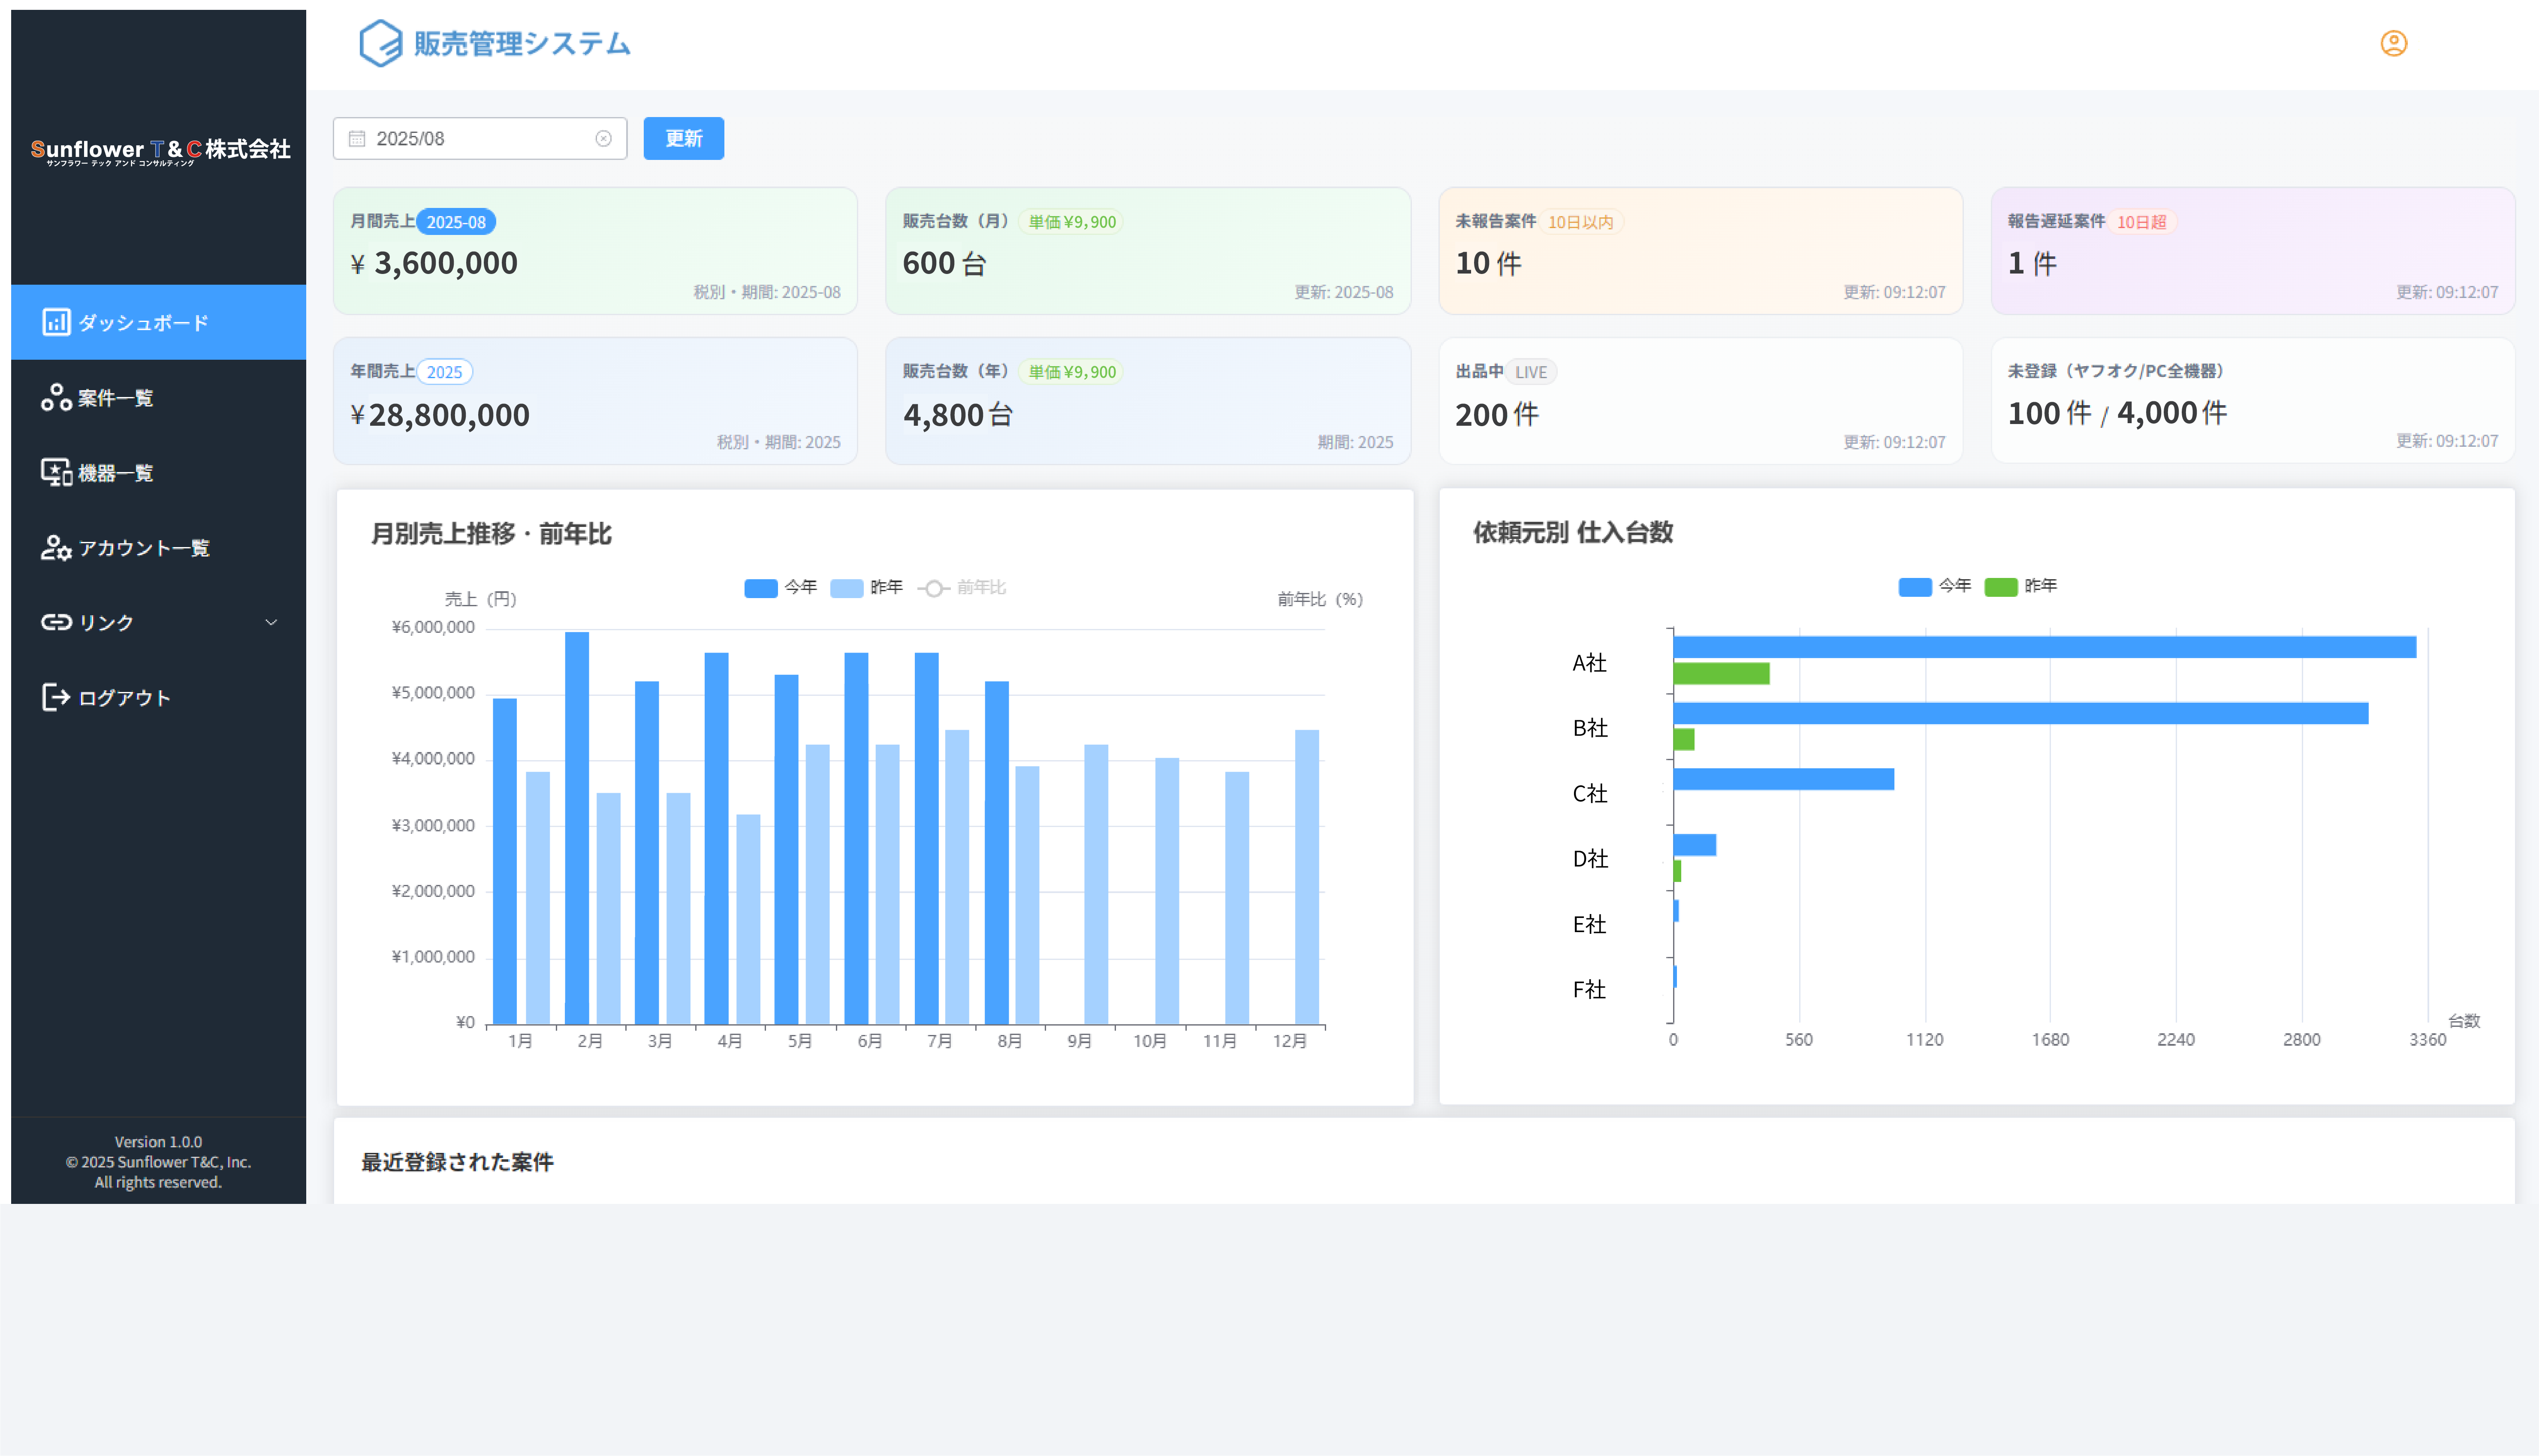Click the 依頼元別 仕入台数 chart title
The width and height of the screenshot is (2539, 1456).
tap(1573, 533)
